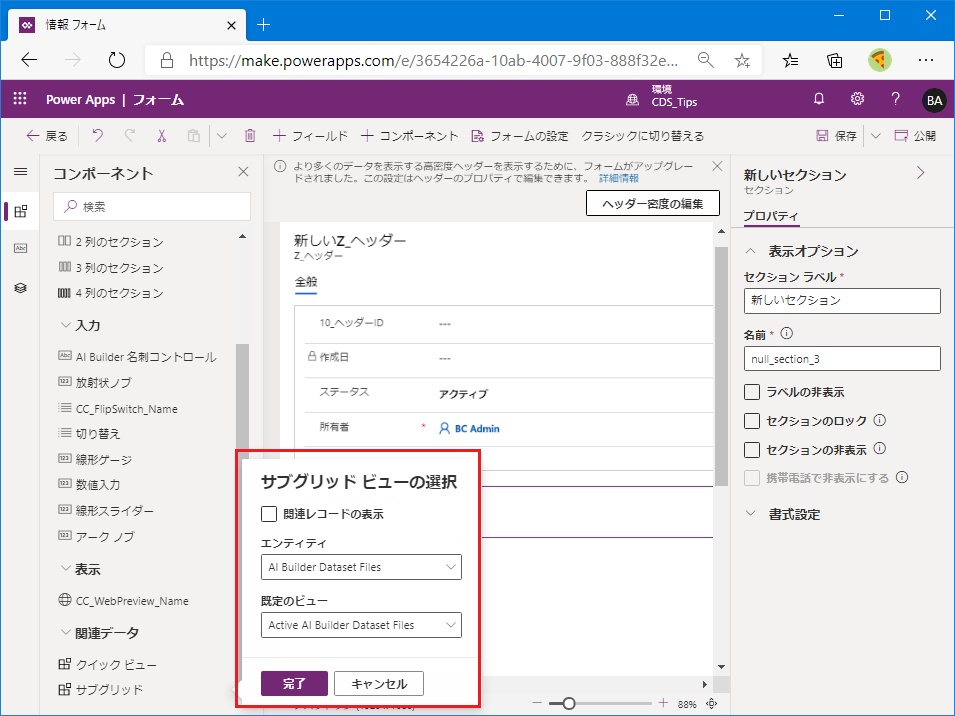955x716 pixels.
Task: Open the Table columns pane icon in sidebar
Action: 21,248
